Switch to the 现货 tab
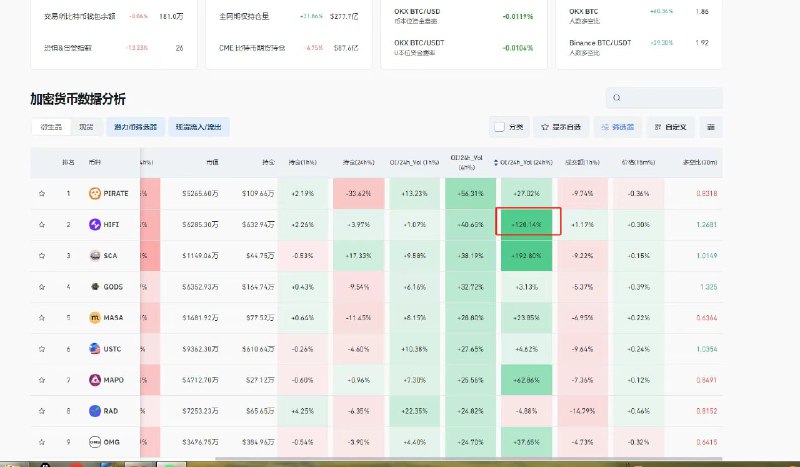The image size is (800, 467). tap(86, 128)
